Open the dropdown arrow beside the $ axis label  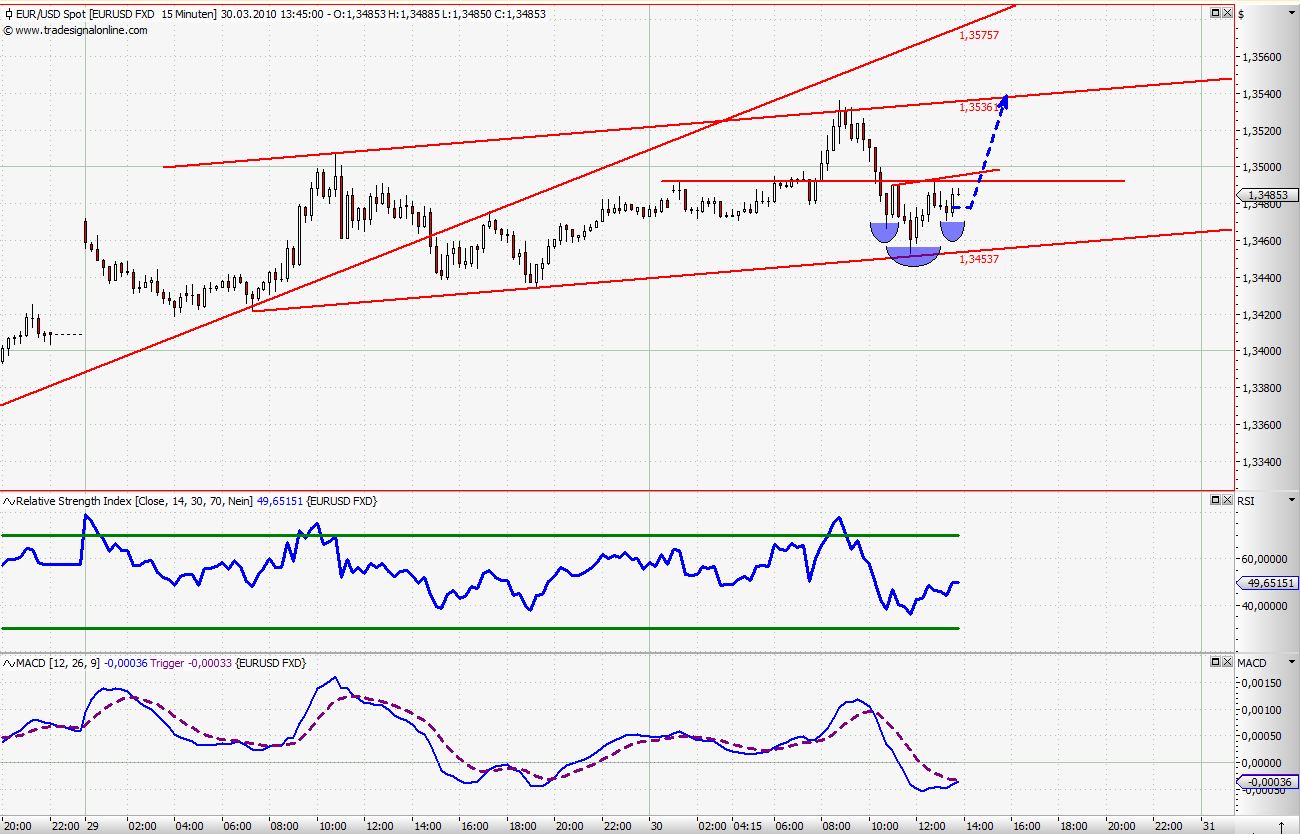tap(1291, 13)
